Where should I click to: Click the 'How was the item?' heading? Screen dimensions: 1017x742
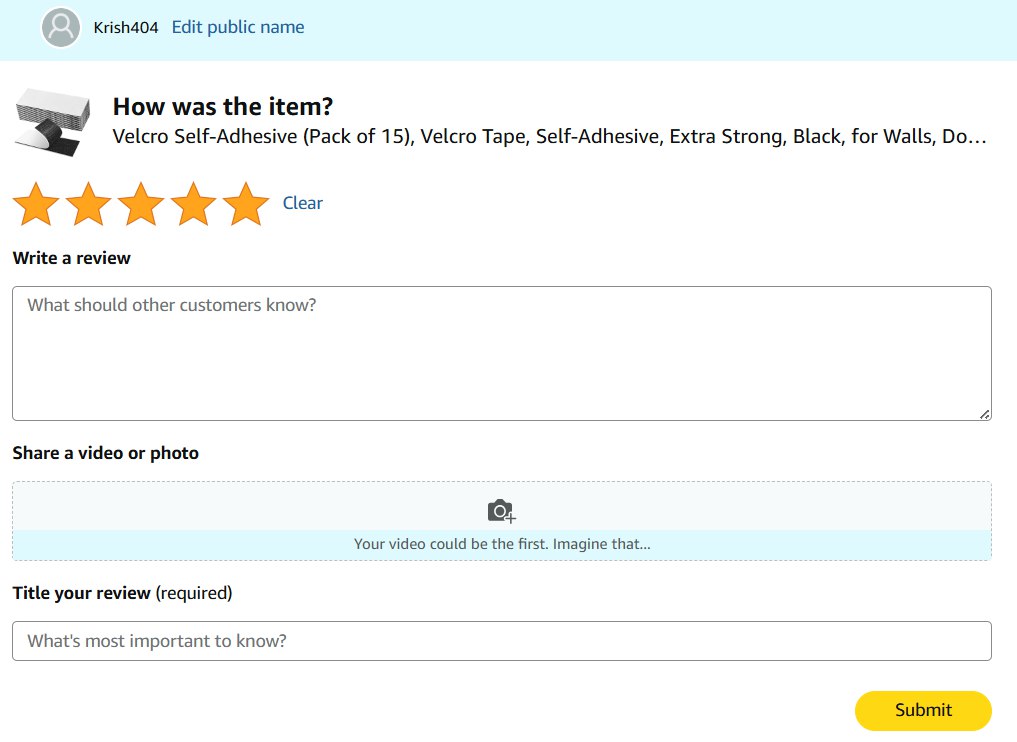click(x=222, y=107)
